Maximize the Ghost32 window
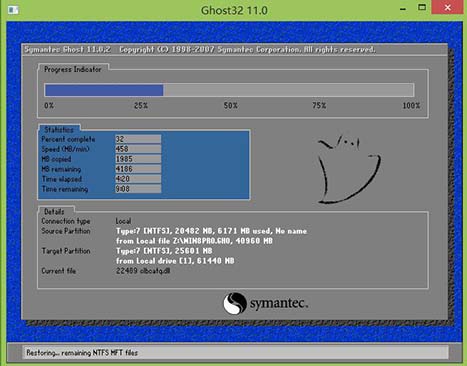Screen dimensions: 467x366 point(422,7)
